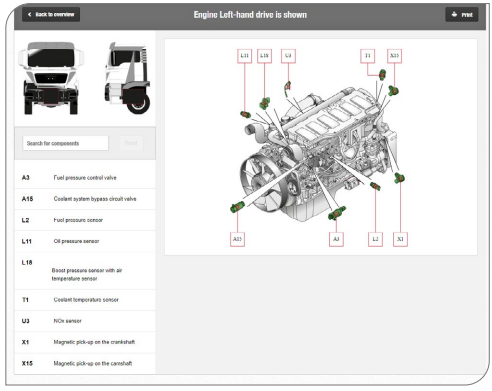
Task: Select L11 Oil pressure sensor row
Action: [85, 241]
